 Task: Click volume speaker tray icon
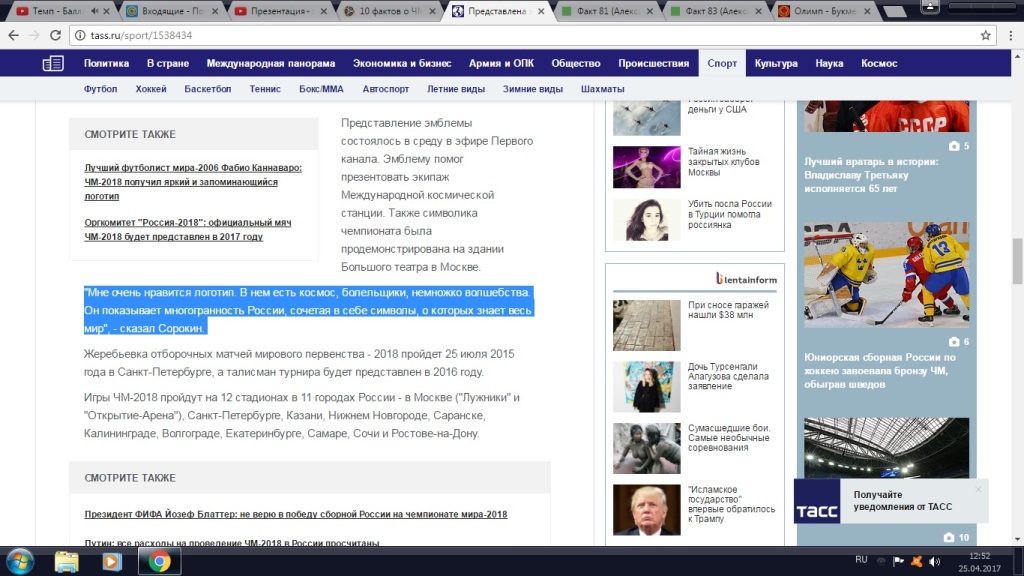(x=935, y=561)
